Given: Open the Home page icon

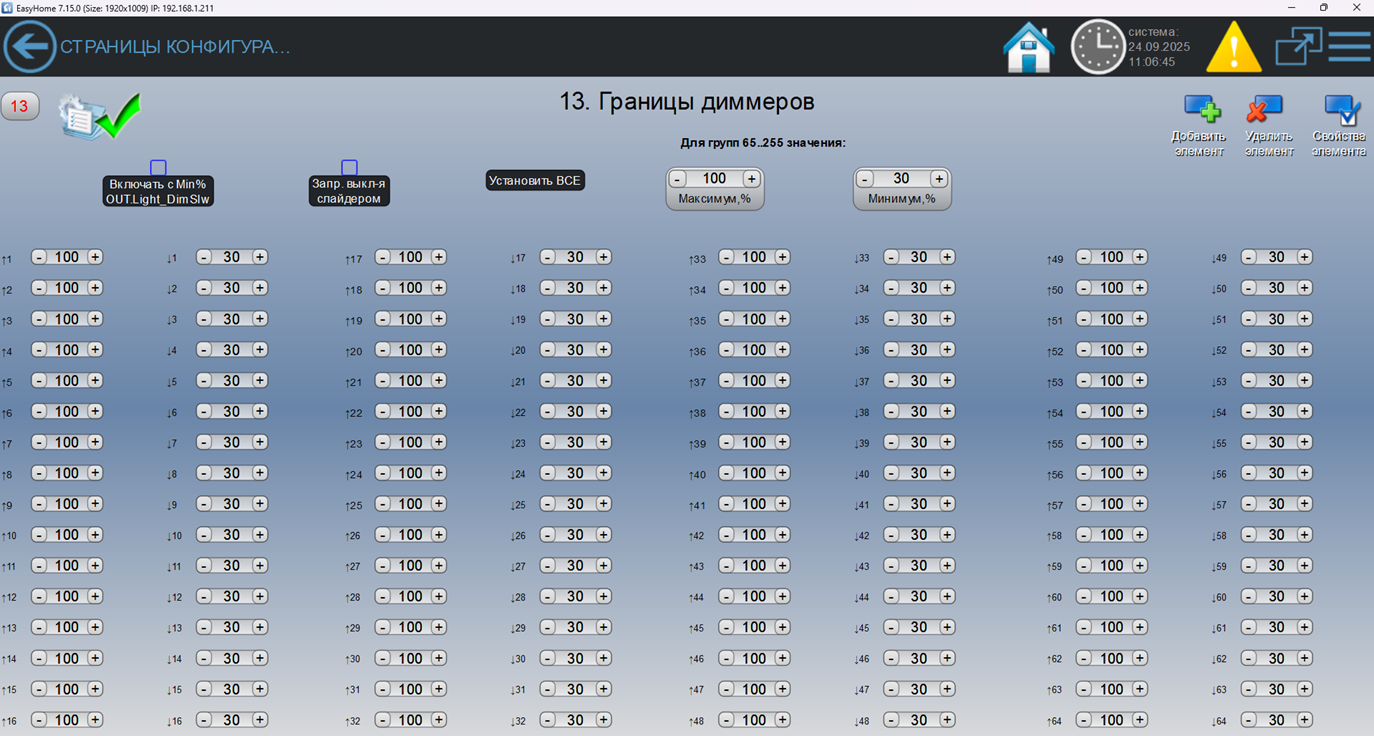Looking at the screenshot, I should [x=1029, y=47].
